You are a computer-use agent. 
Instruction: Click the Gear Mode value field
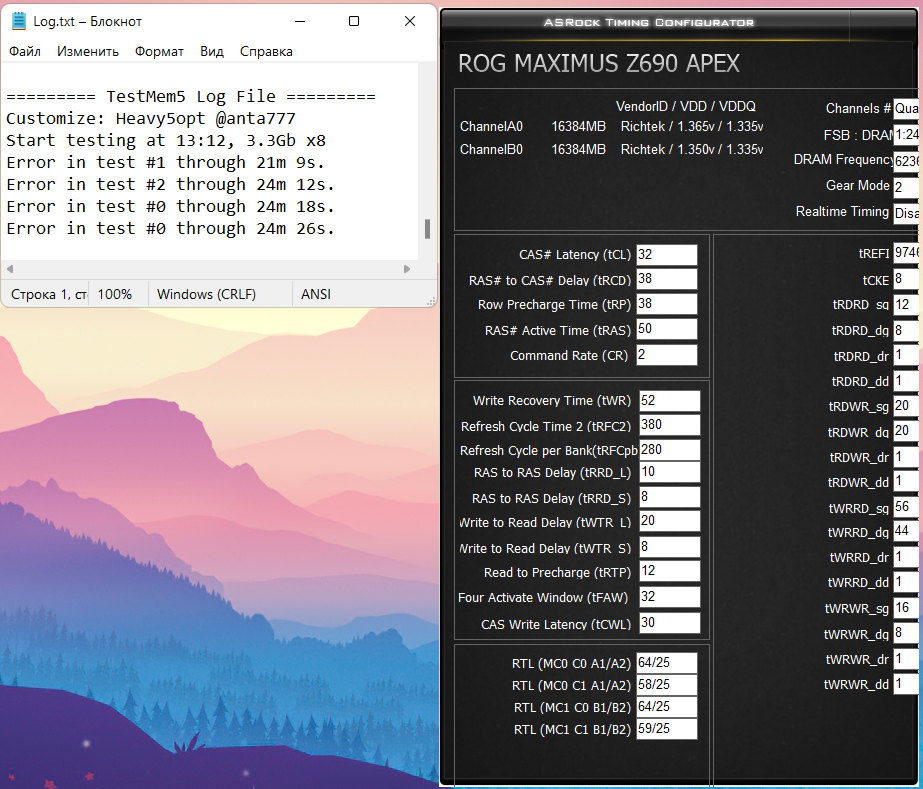tap(907, 187)
